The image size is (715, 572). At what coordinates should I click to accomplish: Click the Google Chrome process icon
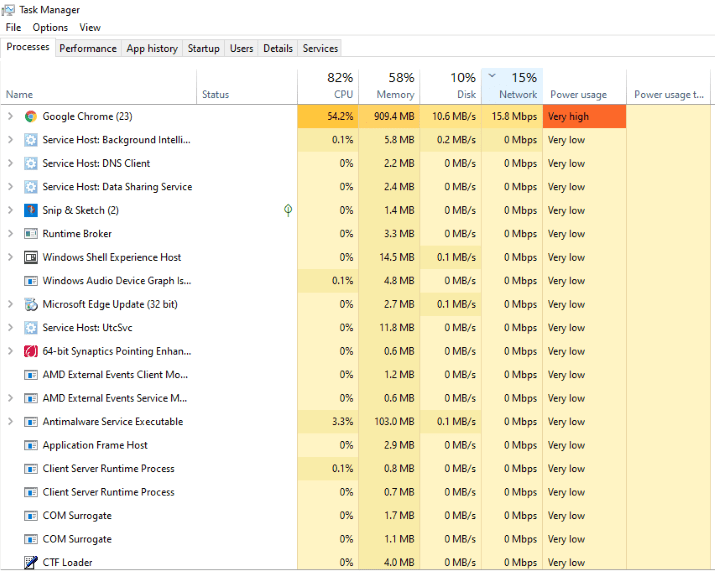[31, 117]
